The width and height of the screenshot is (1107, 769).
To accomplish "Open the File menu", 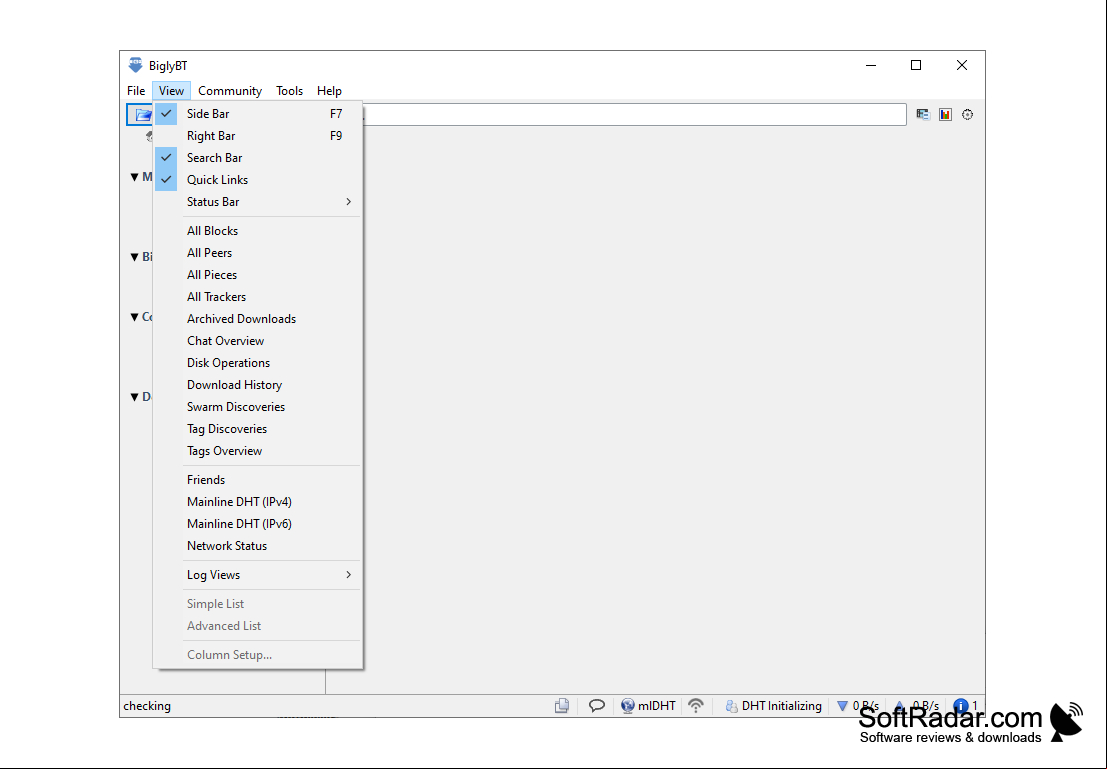I will (x=136, y=90).
